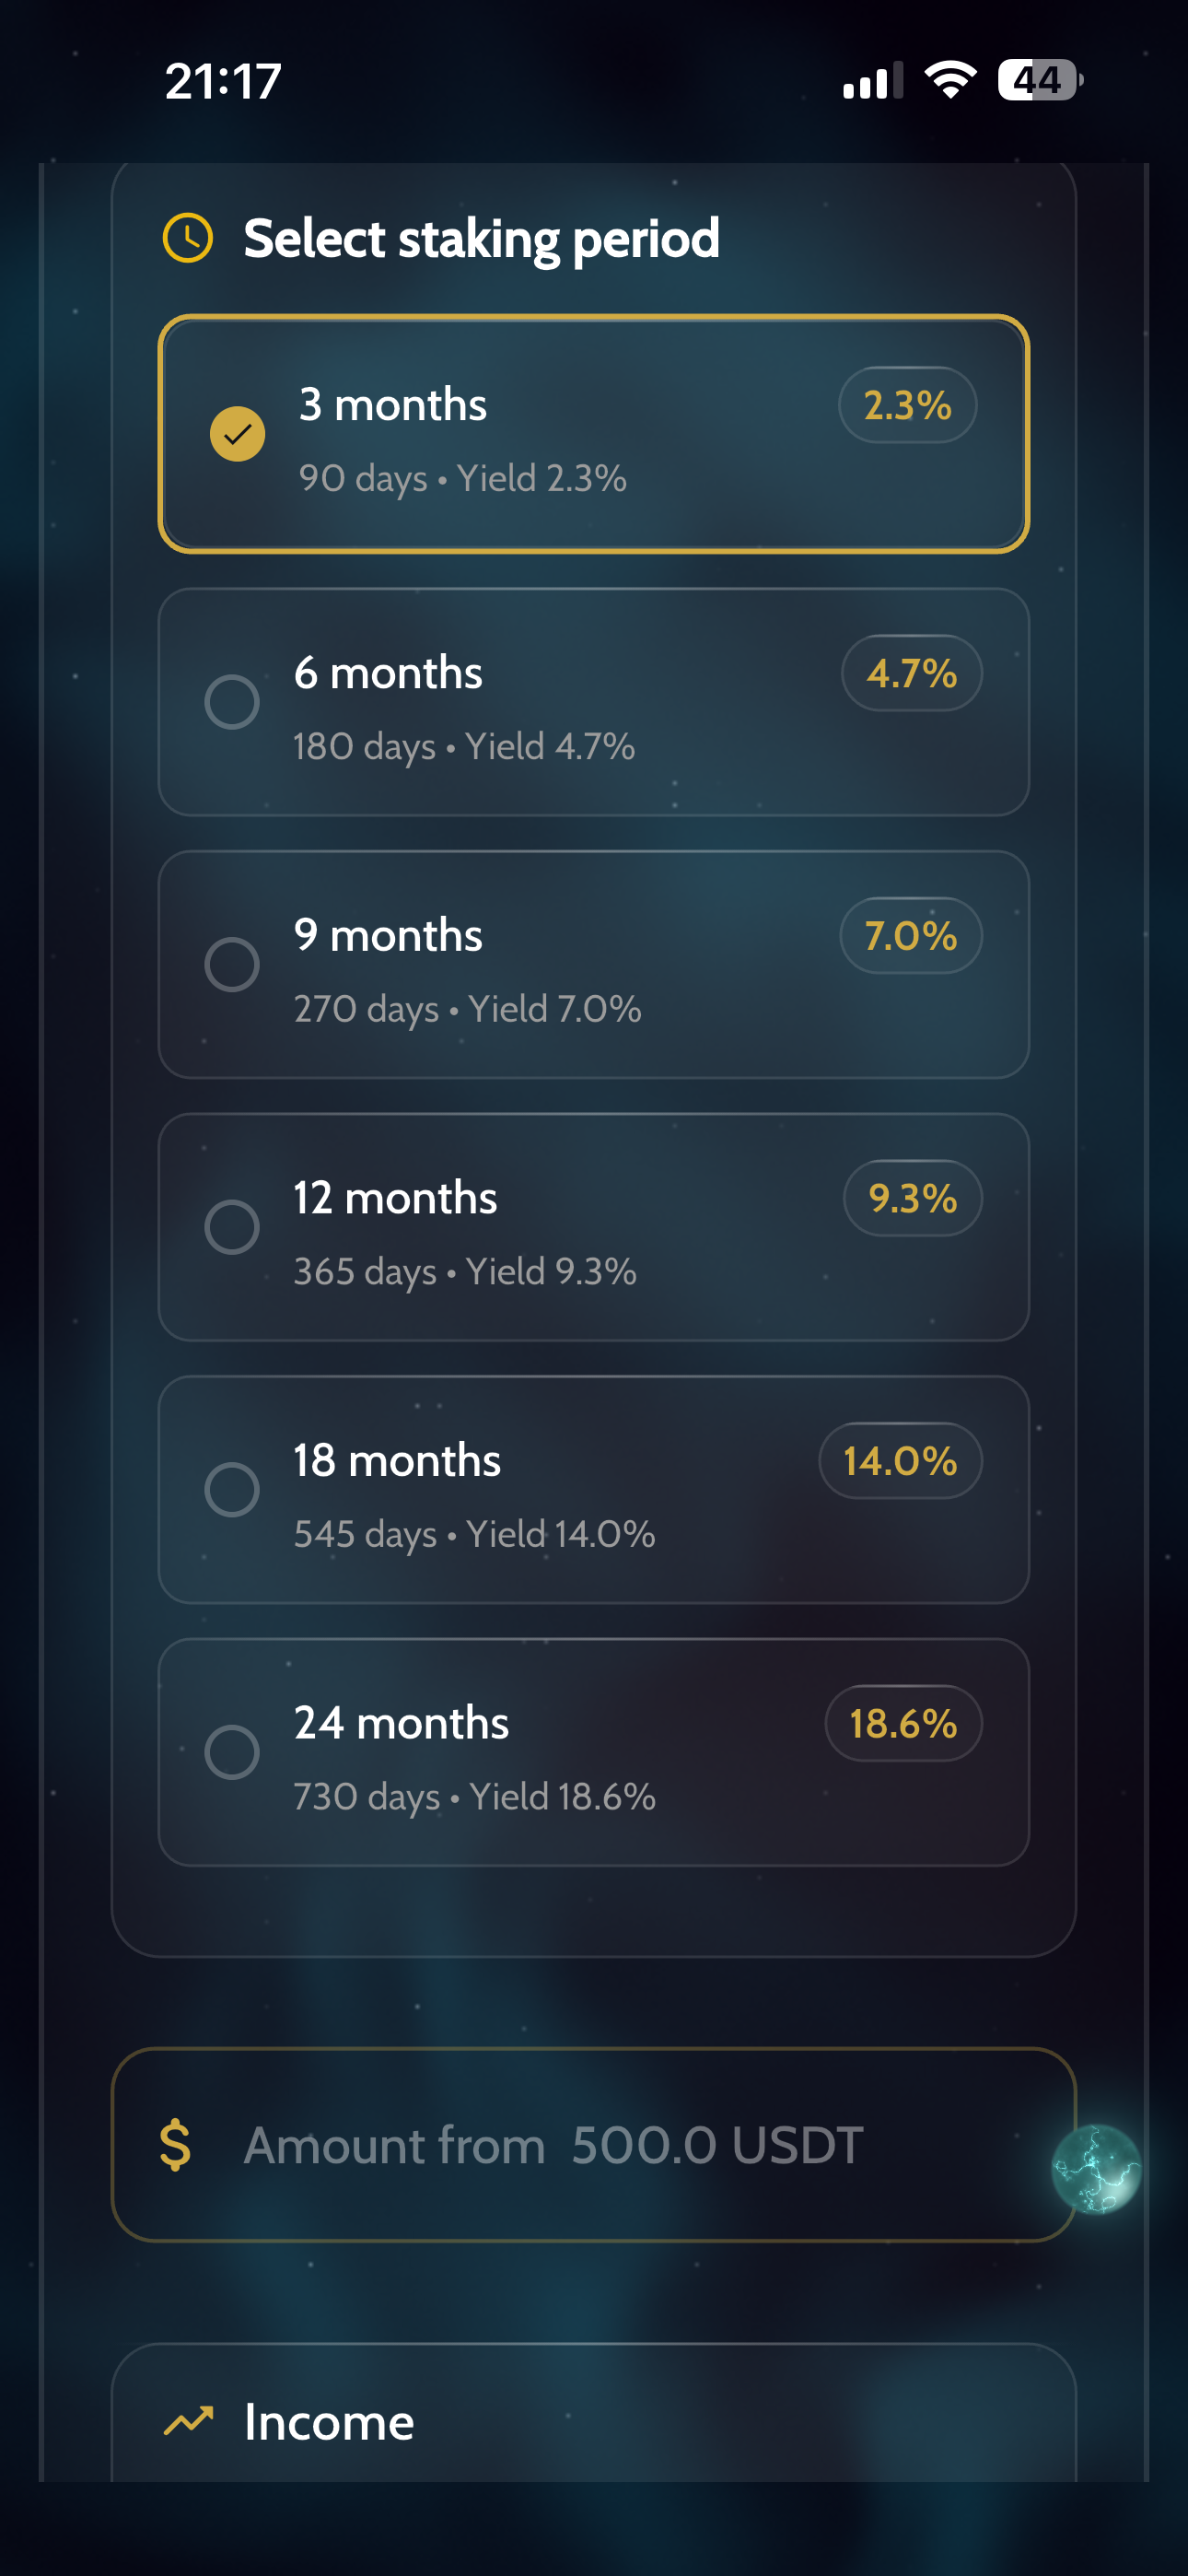Click the gold checkmark on 3 months option

click(237, 434)
